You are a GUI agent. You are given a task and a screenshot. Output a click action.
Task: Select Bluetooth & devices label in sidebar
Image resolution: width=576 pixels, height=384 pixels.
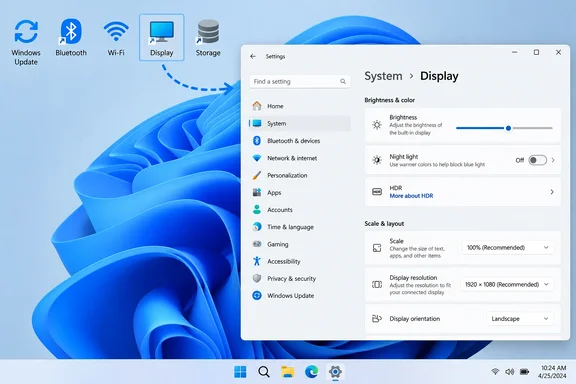294,141
